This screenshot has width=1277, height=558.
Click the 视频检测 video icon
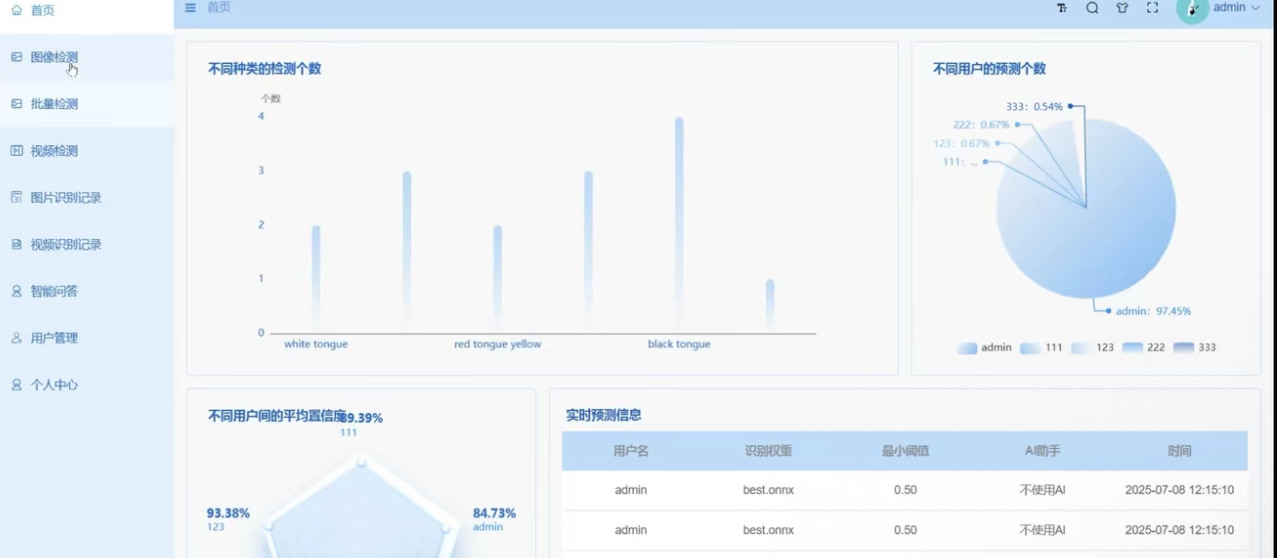tap(16, 151)
